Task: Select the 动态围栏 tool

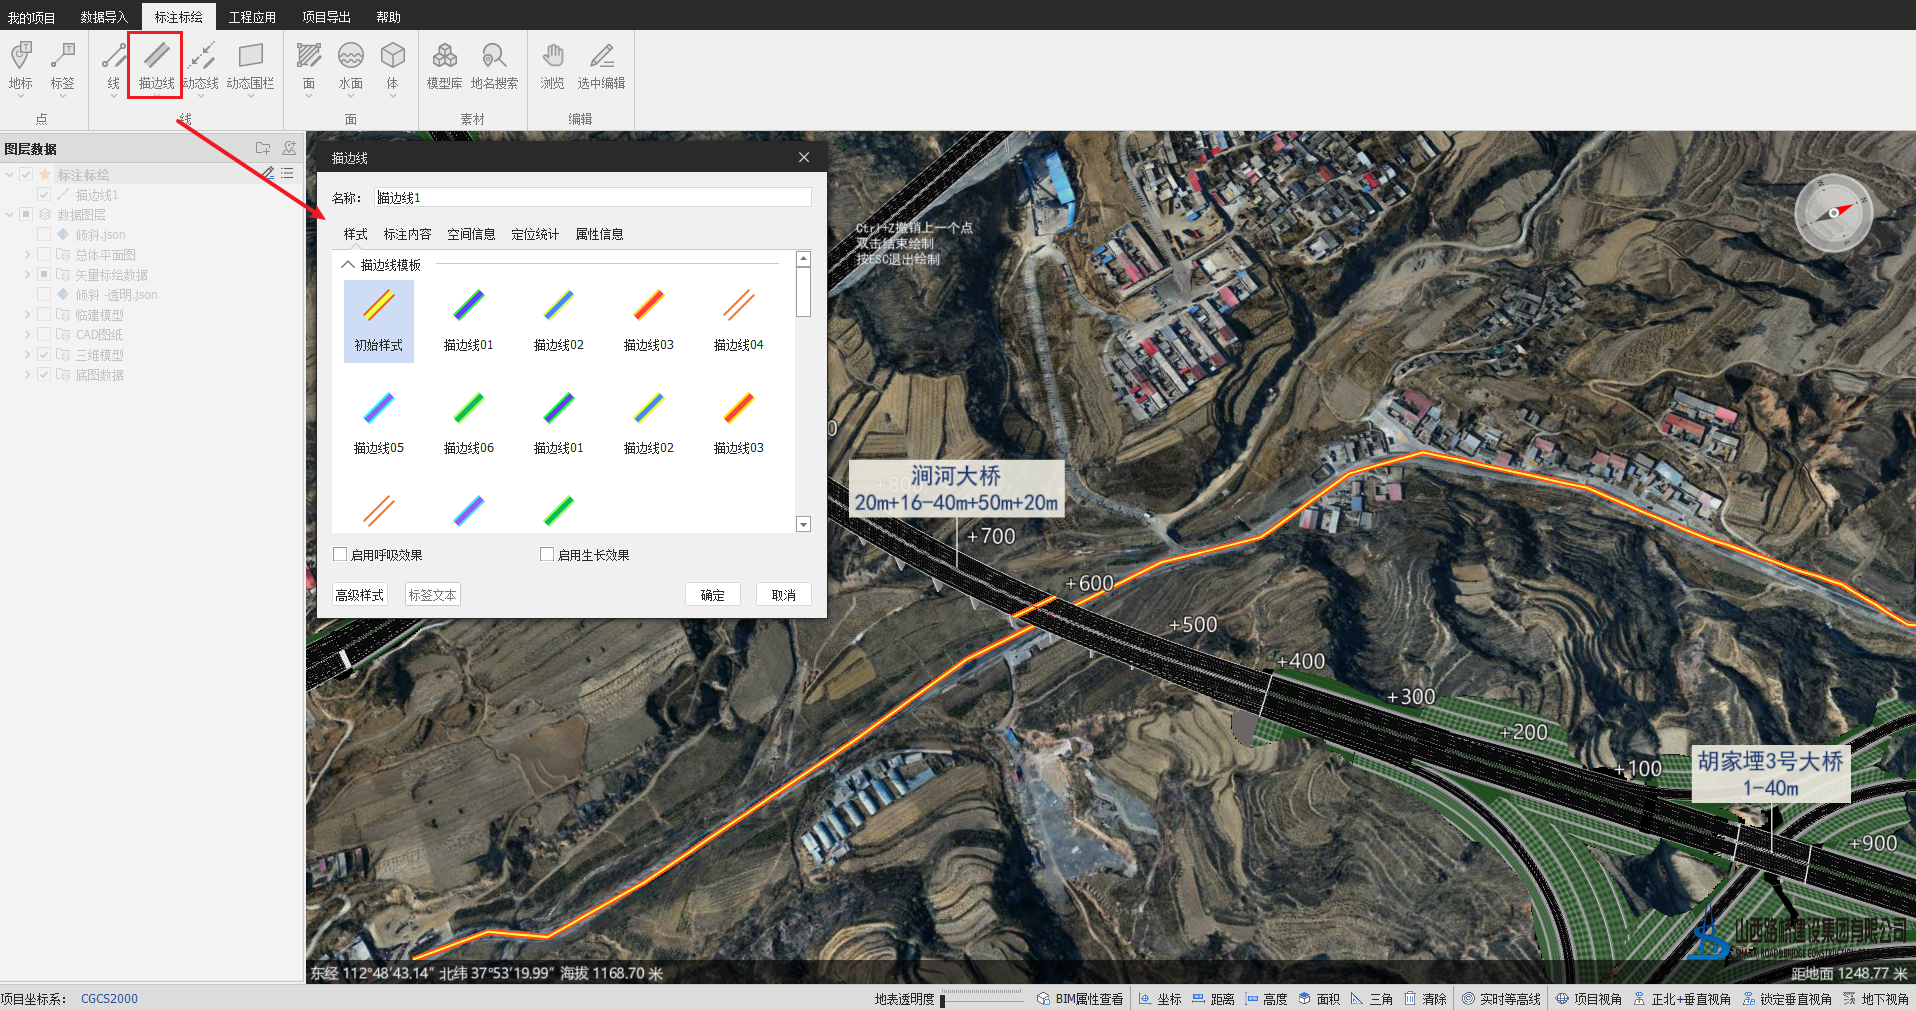Action: [x=250, y=65]
